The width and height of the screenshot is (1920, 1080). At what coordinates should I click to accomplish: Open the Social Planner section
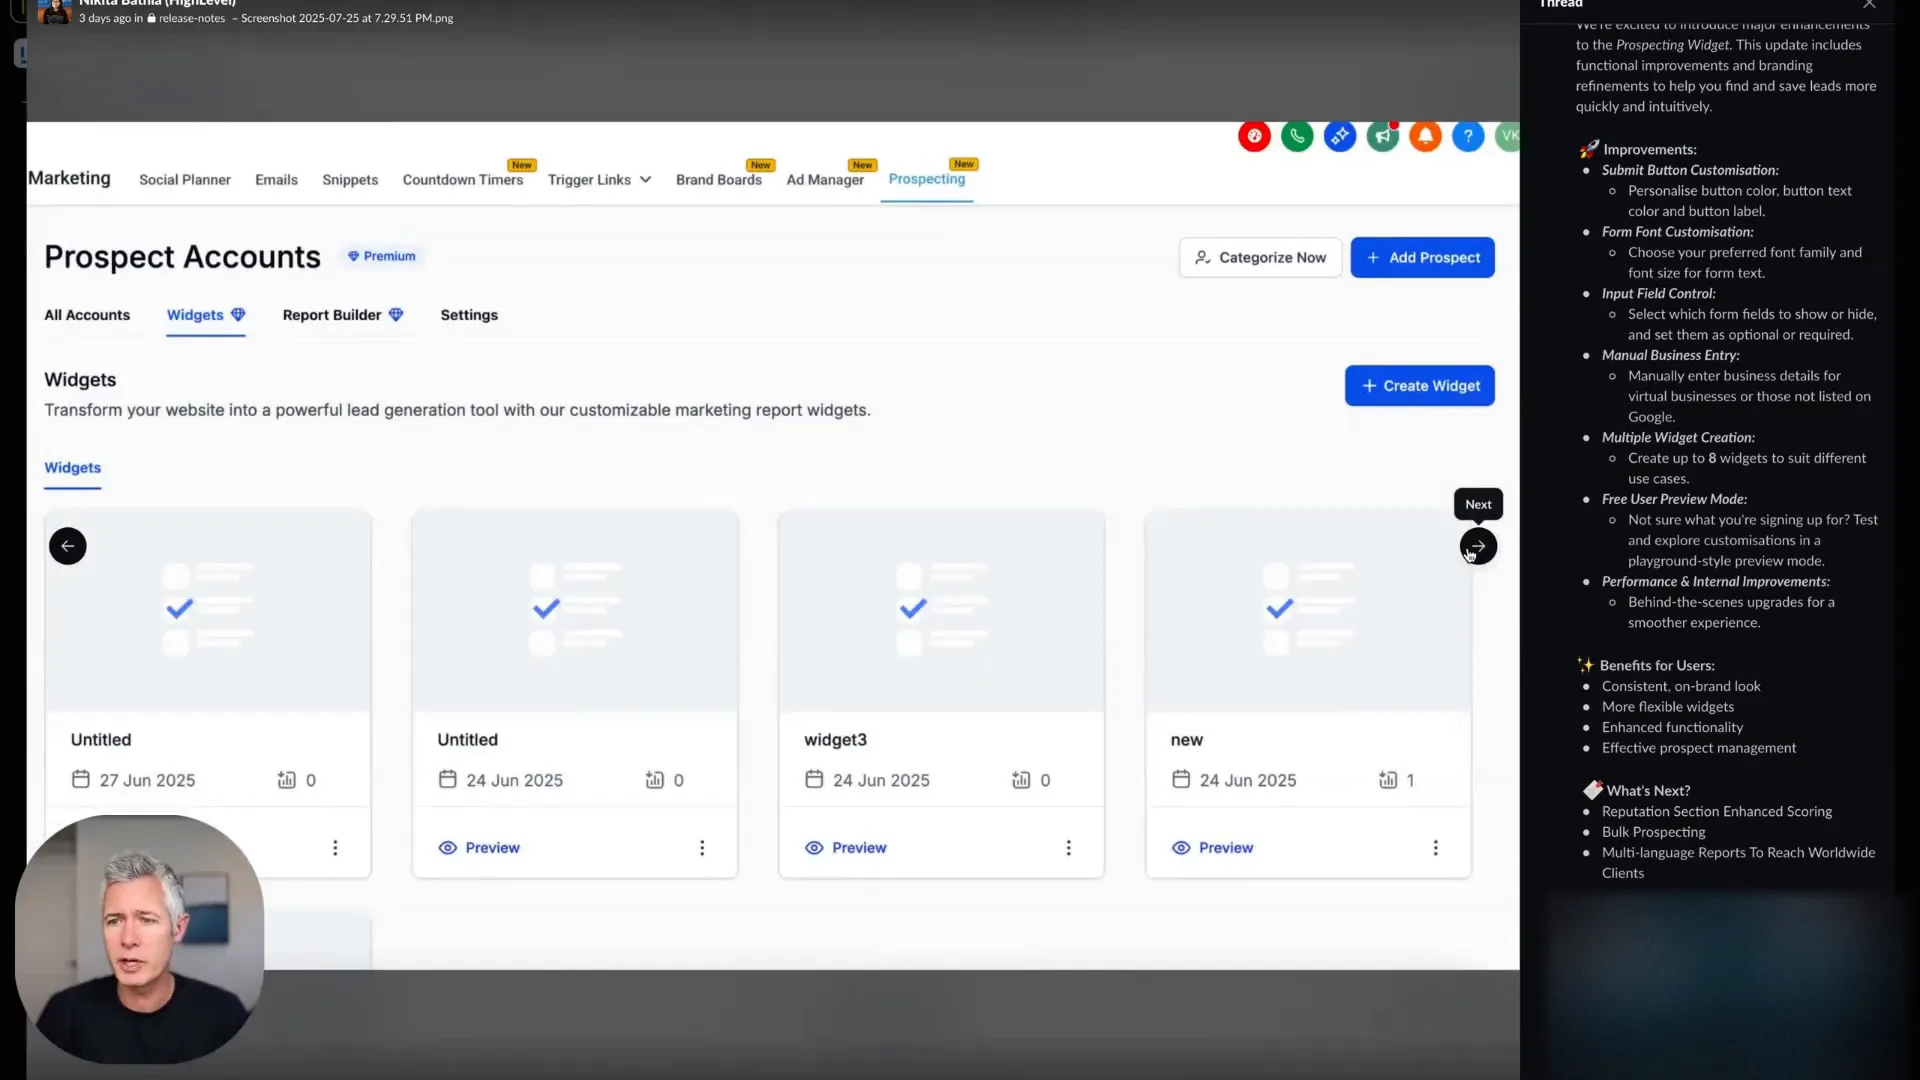coord(185,180)
